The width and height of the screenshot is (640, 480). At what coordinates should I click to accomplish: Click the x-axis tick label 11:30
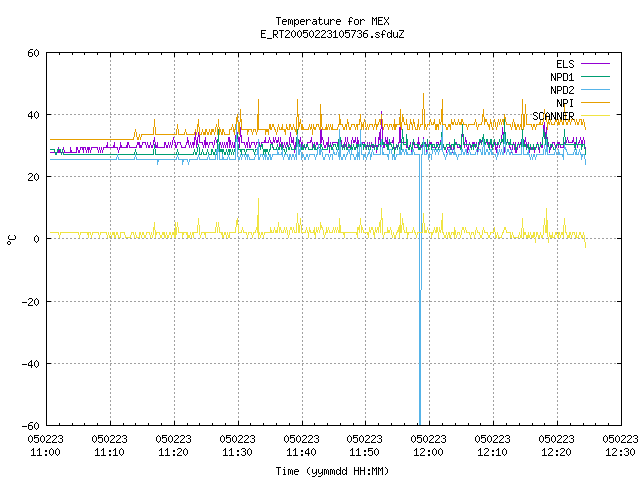point(238,452)
